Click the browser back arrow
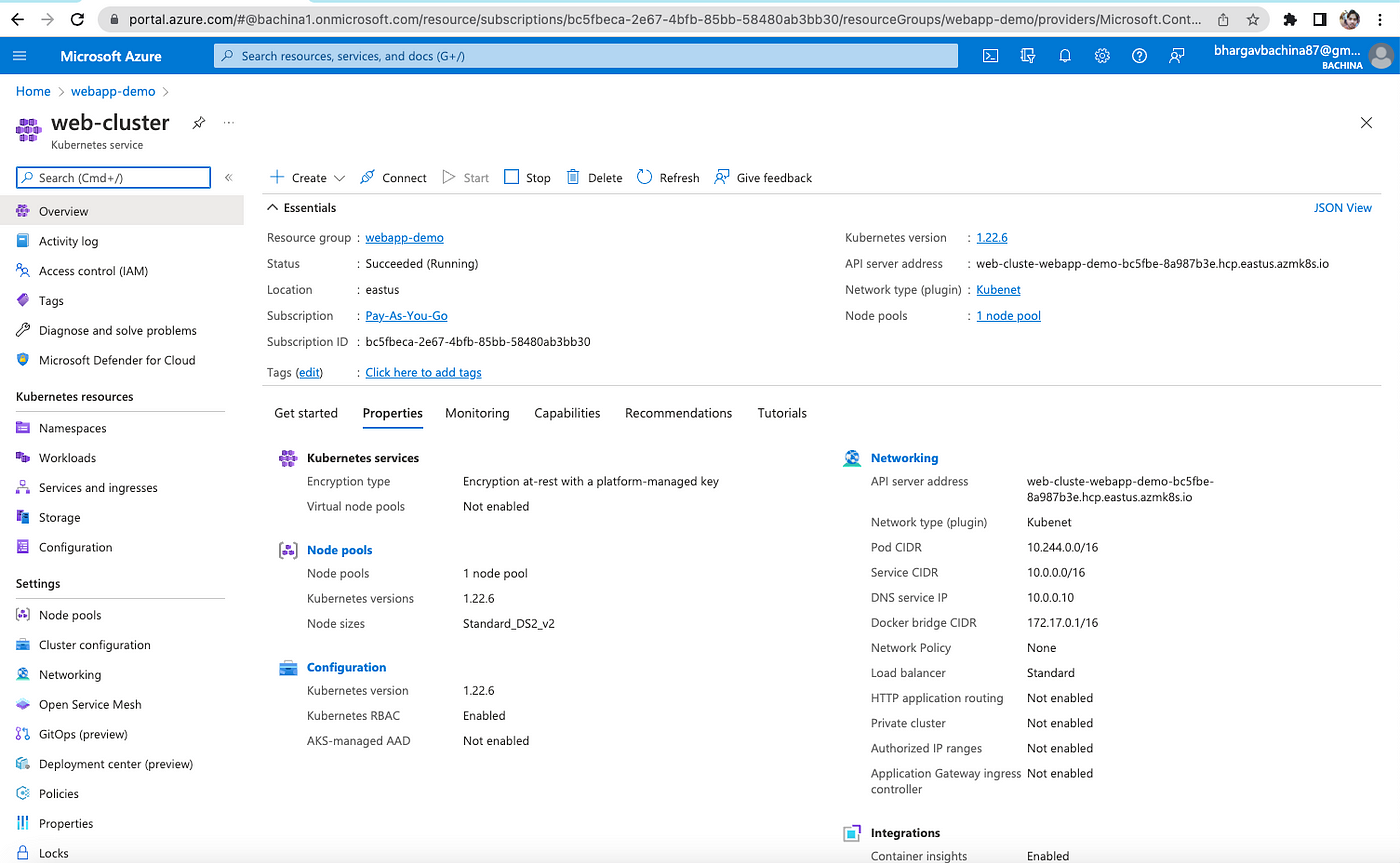This screenshot has height=863, width=1400. click(x=17, y=19)
